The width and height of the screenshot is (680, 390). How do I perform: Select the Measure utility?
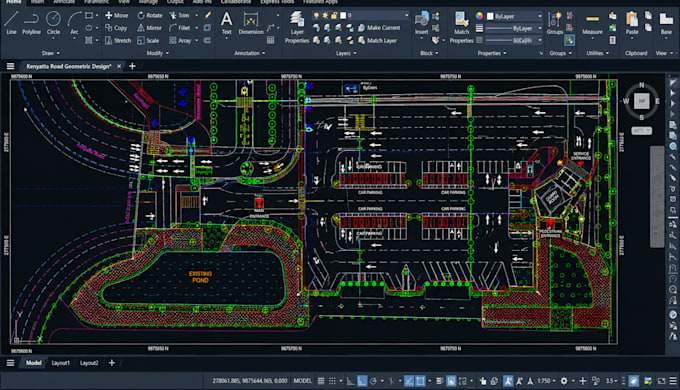point(592,23)
